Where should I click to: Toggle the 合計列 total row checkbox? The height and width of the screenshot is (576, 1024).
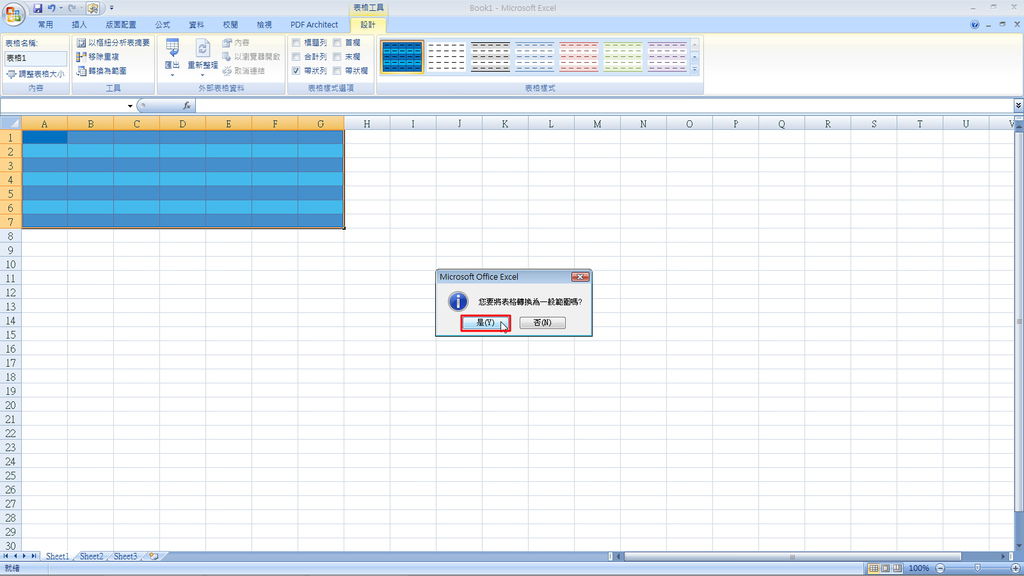tap(296, 57)
